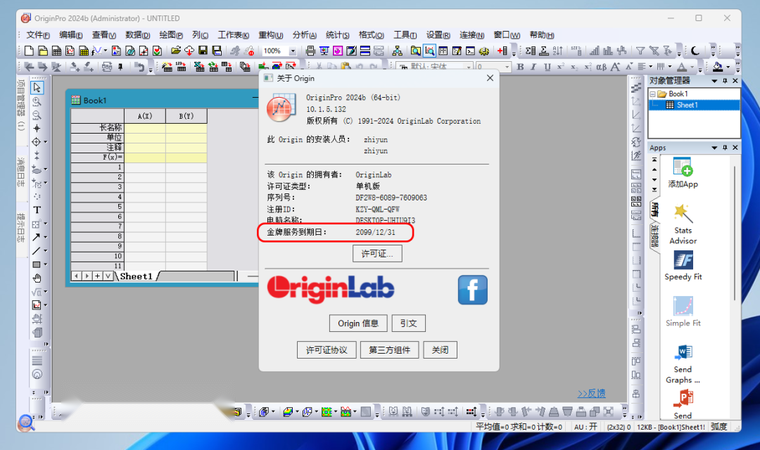Viewport: 760px width, 450px height.
Task: Open the Send Graphs to Word app
Action: click(683, 364)
